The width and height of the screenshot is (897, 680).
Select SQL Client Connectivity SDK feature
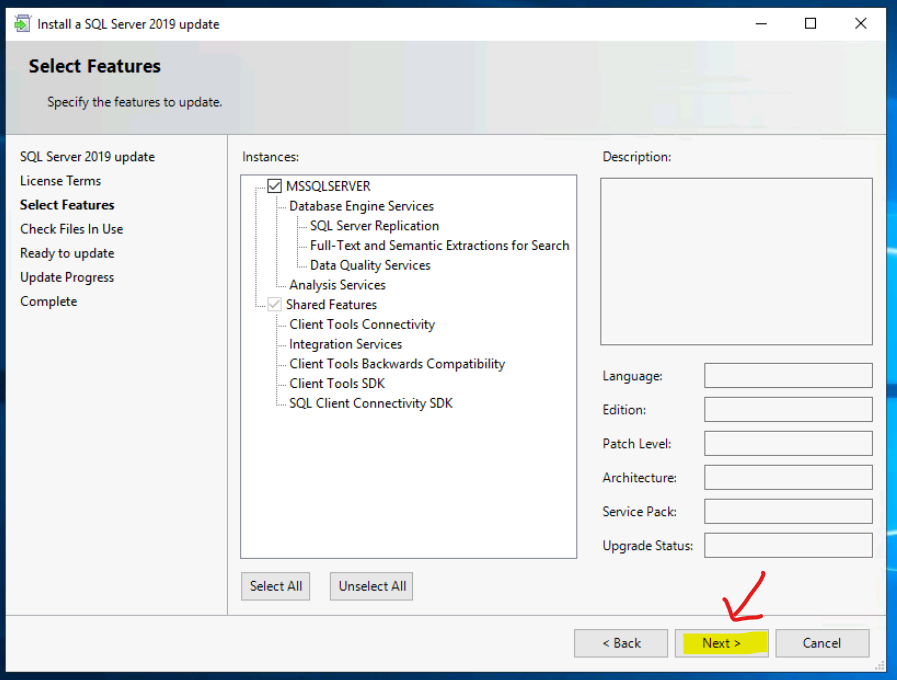370,403
